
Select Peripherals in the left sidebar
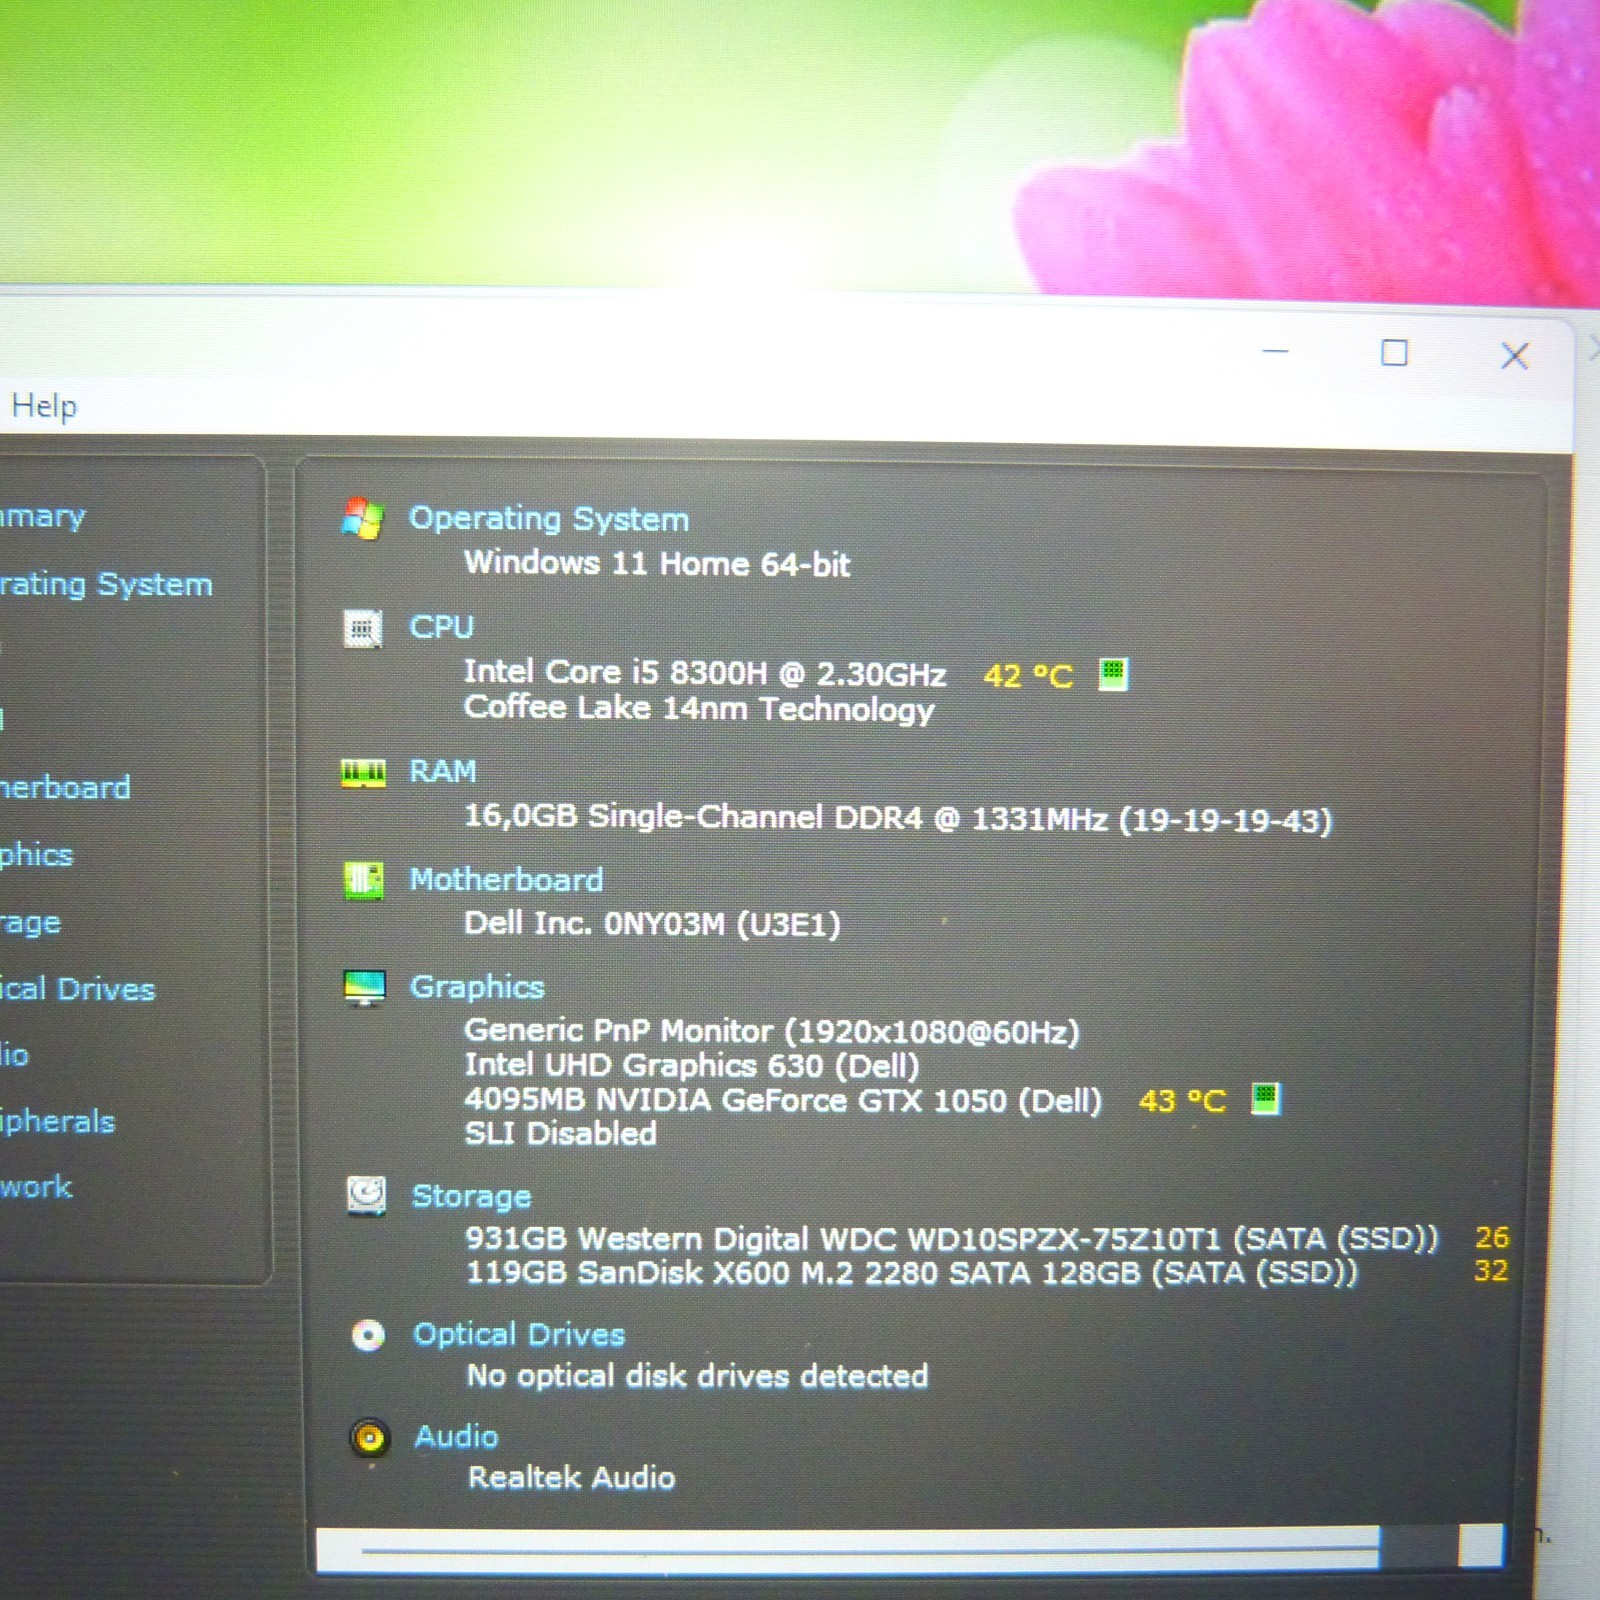pyautogui.click(x=58, y=1122)
